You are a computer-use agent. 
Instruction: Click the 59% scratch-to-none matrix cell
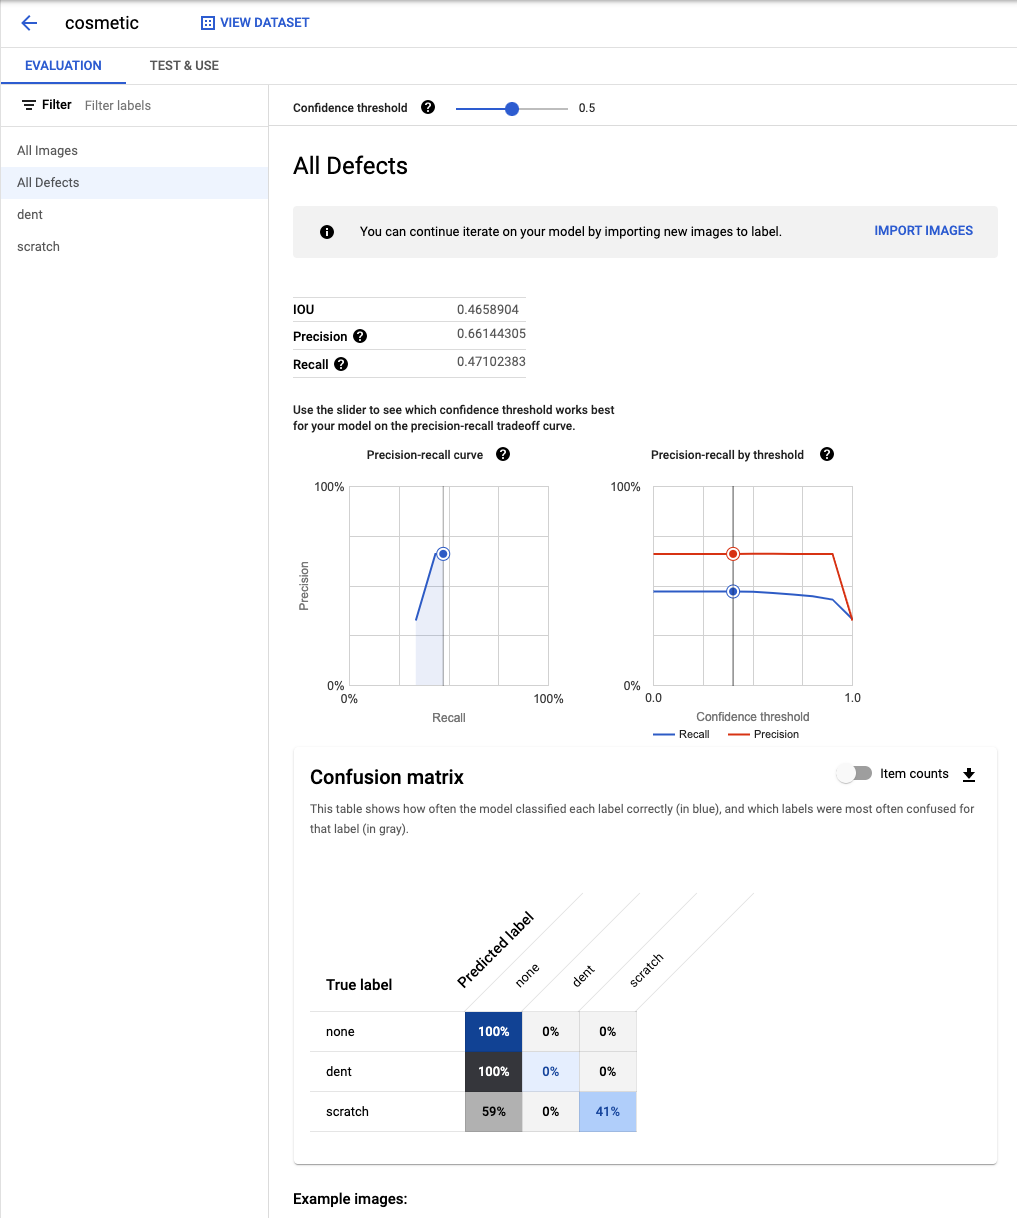click(x=493, y=1112)
